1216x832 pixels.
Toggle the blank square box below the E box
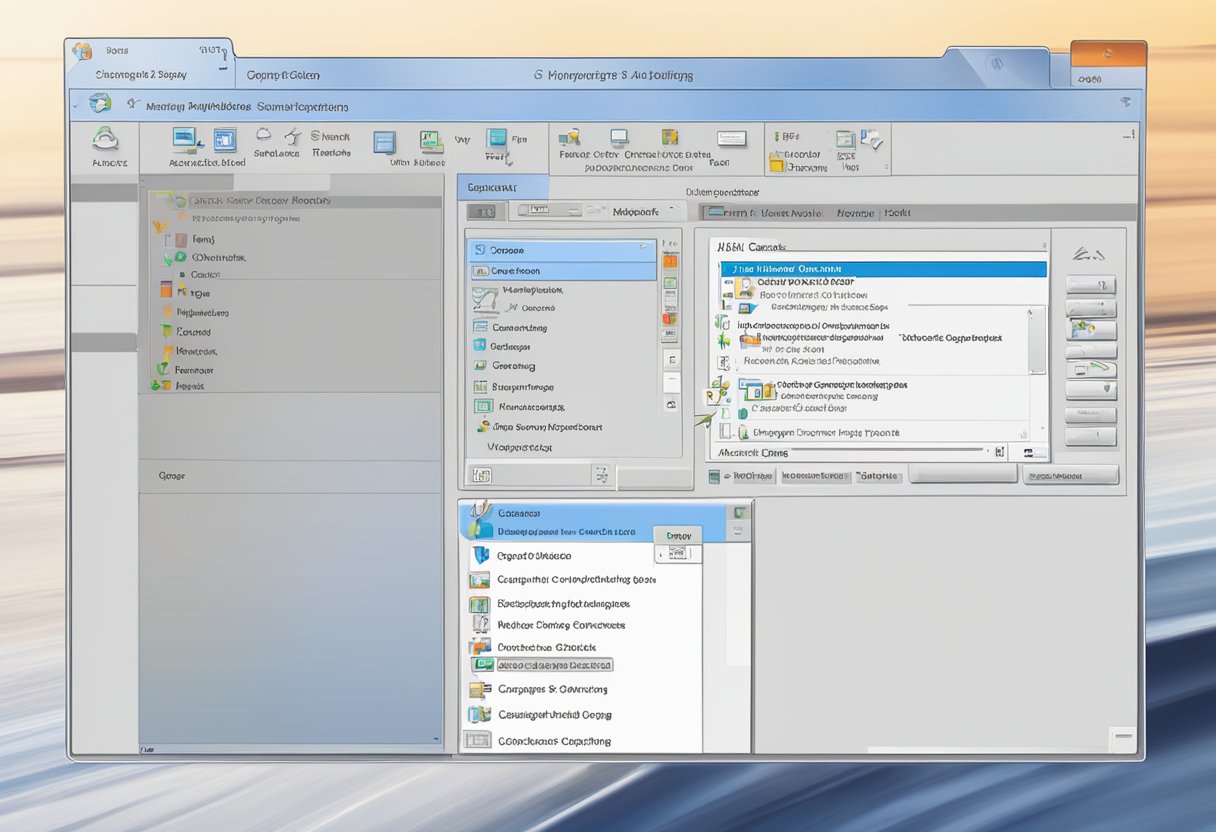[671, 381]
